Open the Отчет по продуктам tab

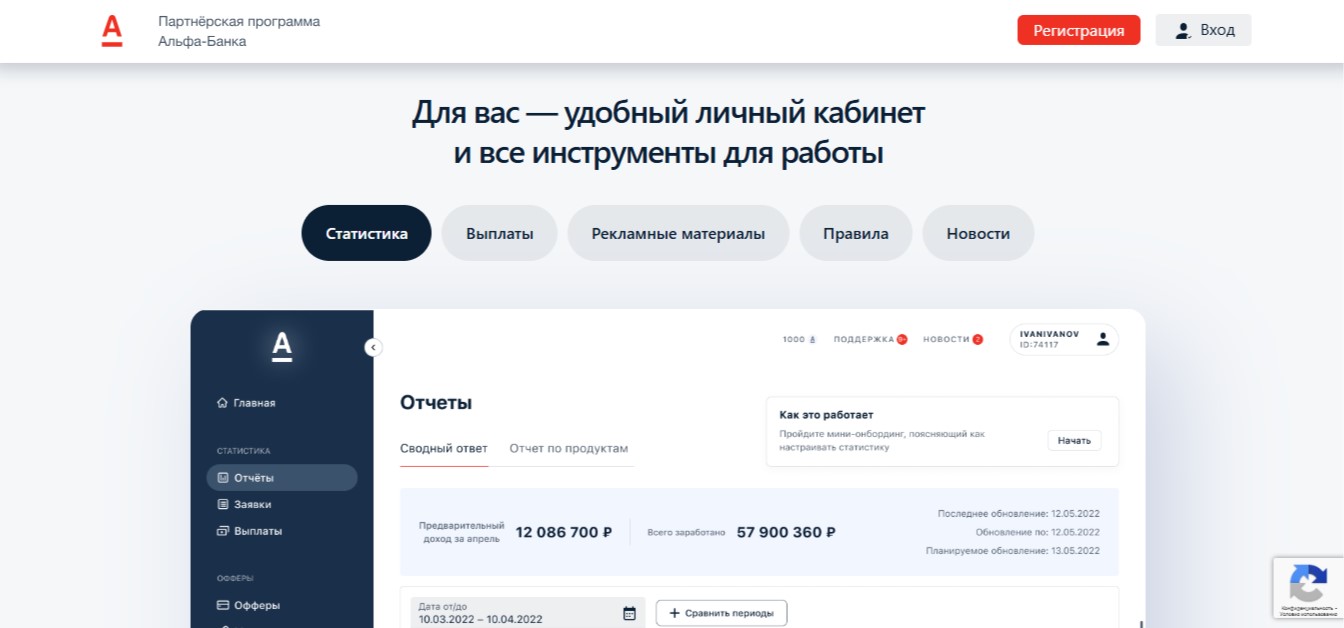tap(569, 448)
